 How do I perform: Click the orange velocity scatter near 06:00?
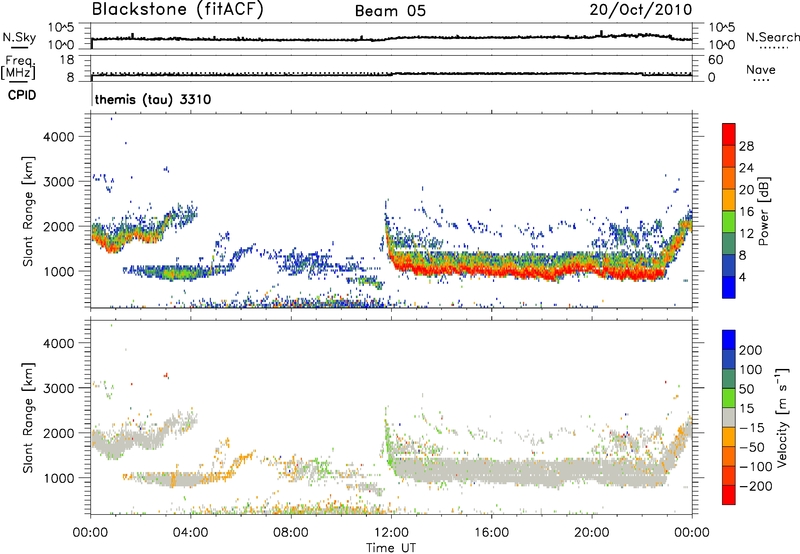[244, 459]
